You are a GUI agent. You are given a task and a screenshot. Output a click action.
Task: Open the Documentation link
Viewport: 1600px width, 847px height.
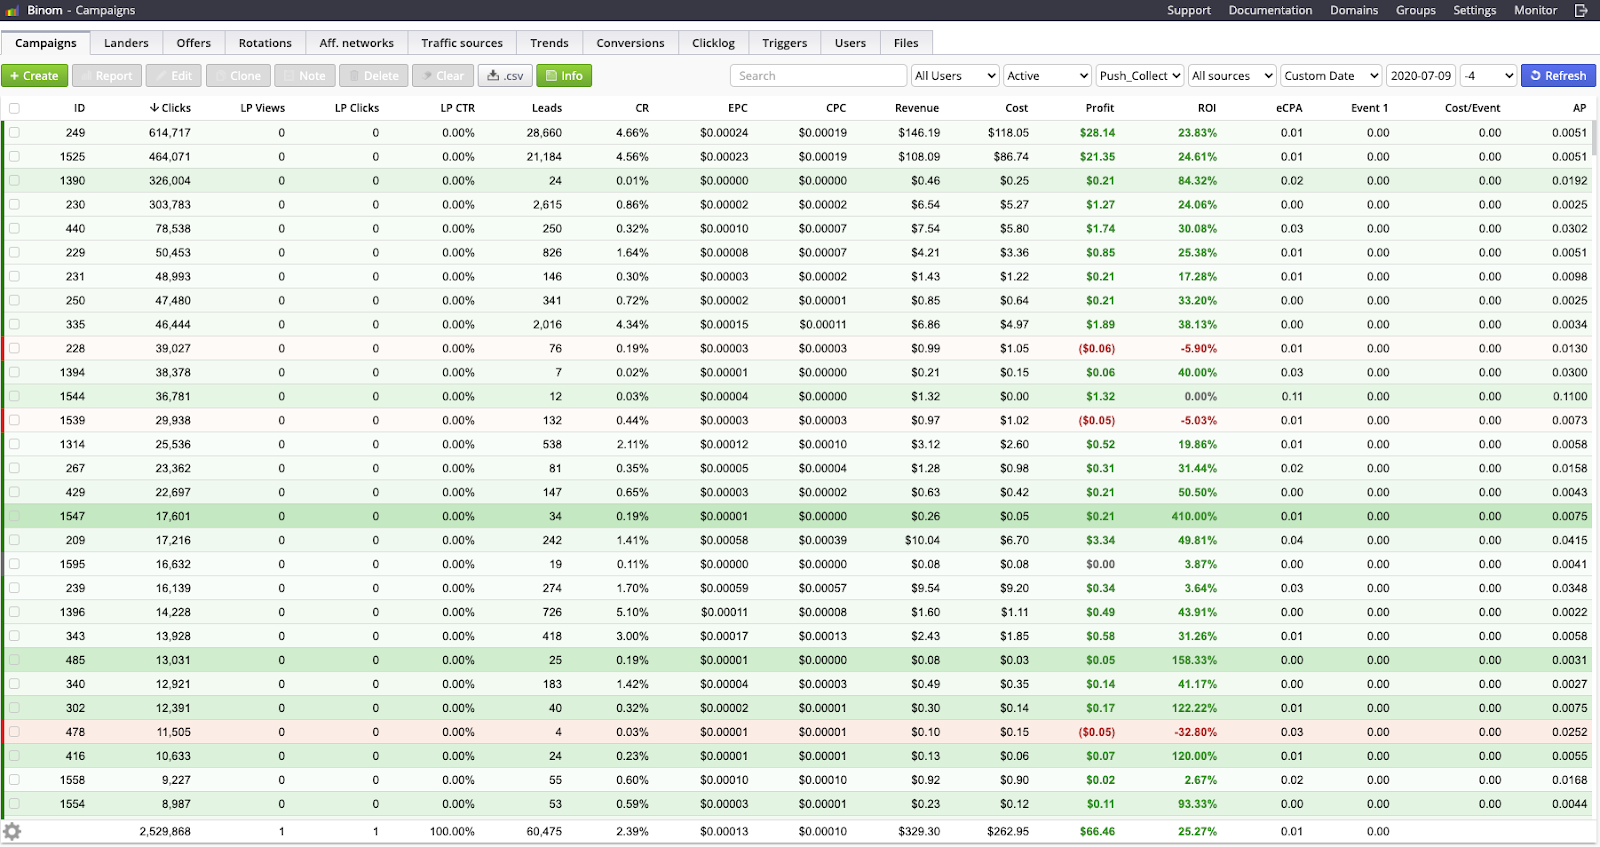pos(1270,10)
